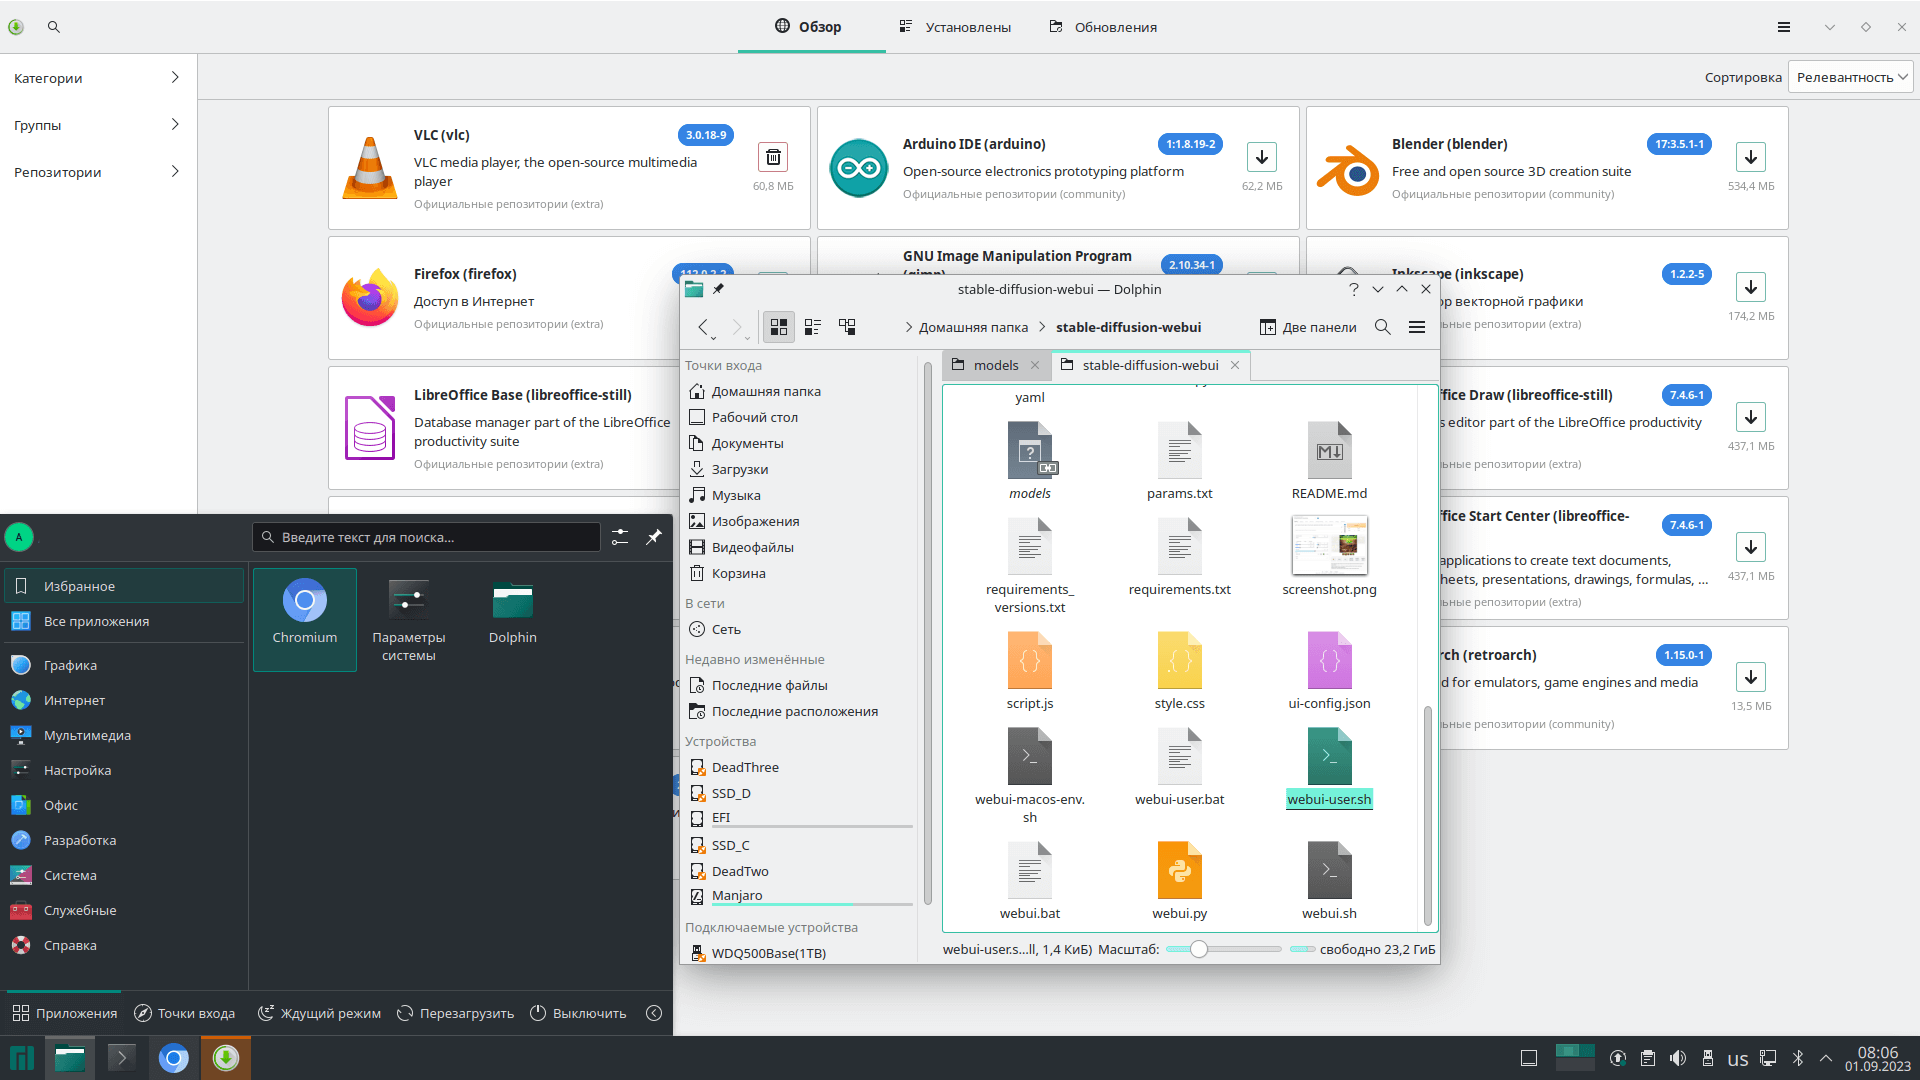Launch Chromium from favorites
The height and width of the screenshot is (1080, 1920).
point(305,612)
